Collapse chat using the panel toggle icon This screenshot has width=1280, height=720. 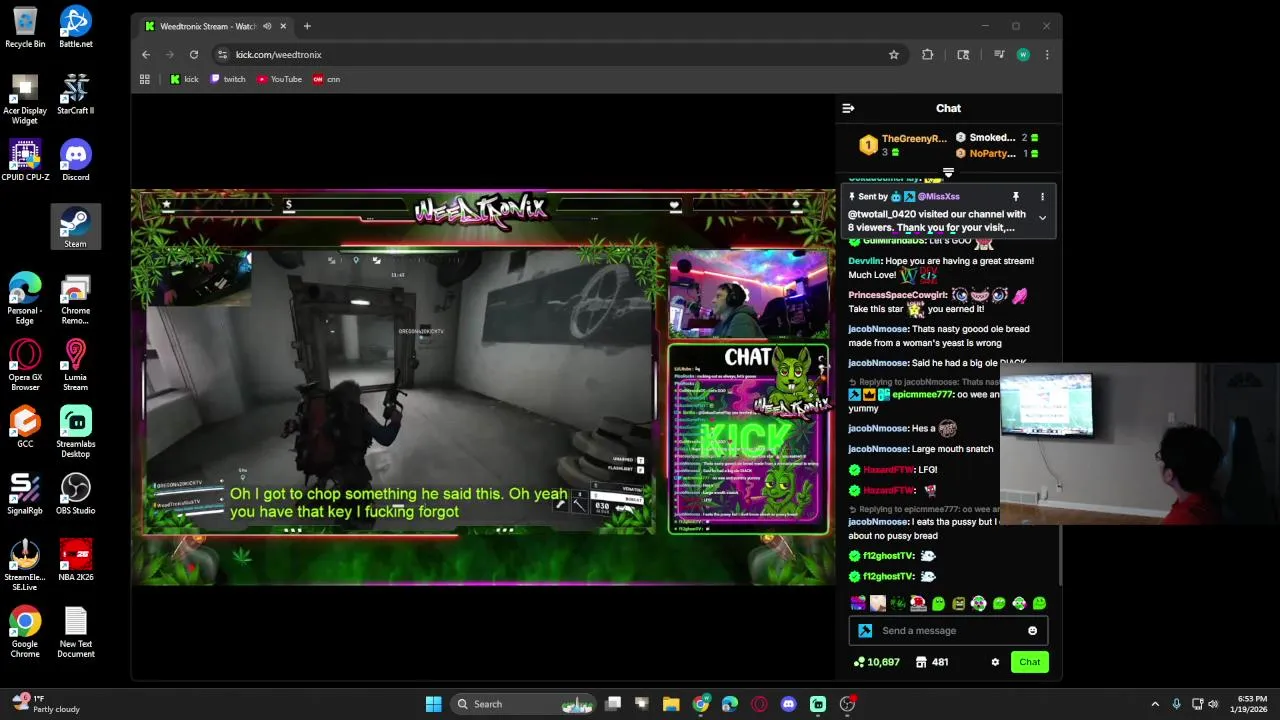coord(848,108)
